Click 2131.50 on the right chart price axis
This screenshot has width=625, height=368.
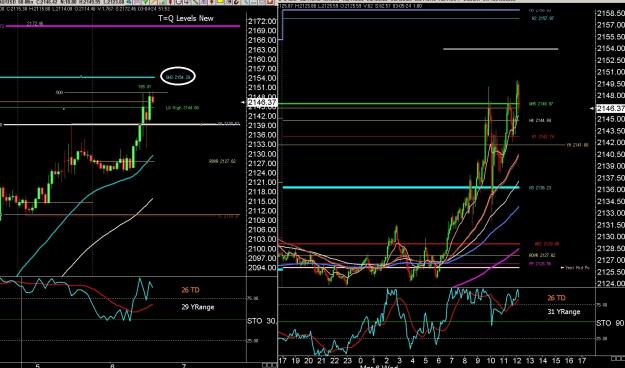coord(611,225)
